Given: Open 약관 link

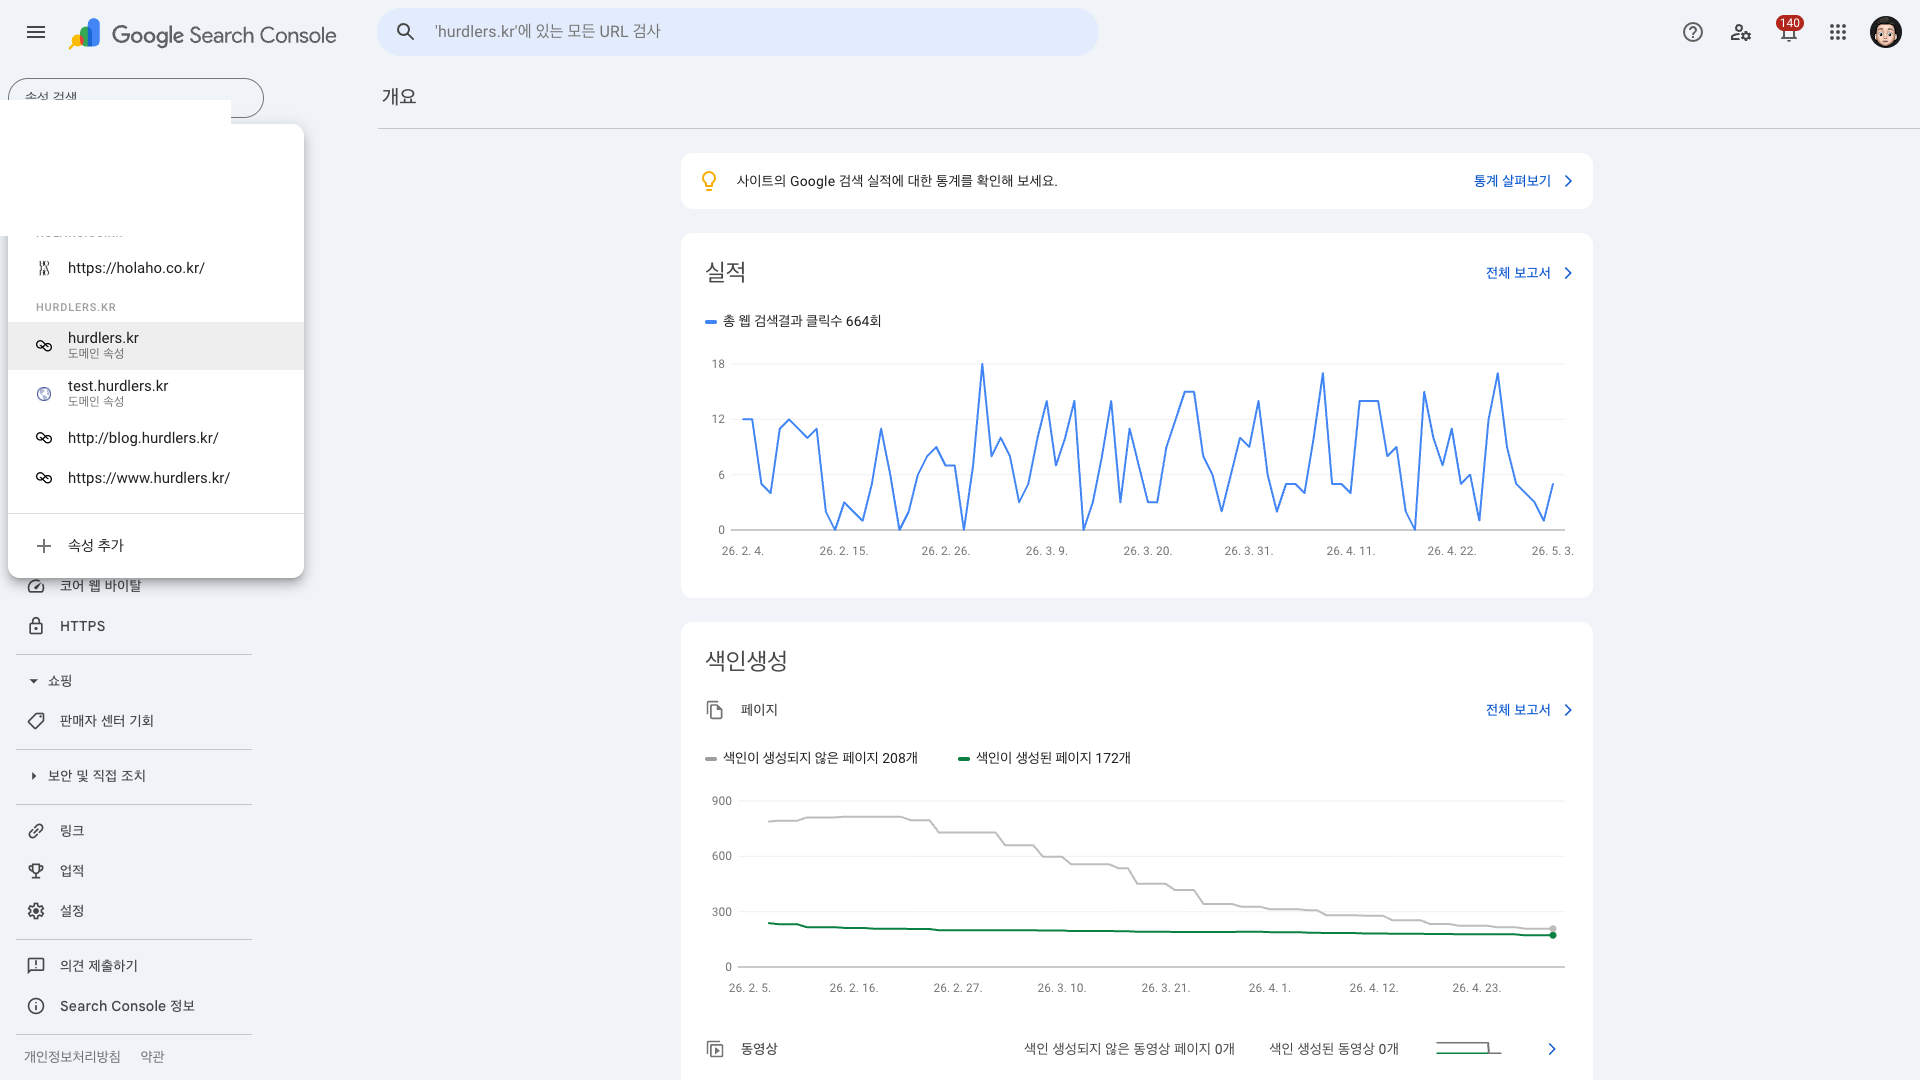Looking at the screenshot, I should click(152, 1057).
